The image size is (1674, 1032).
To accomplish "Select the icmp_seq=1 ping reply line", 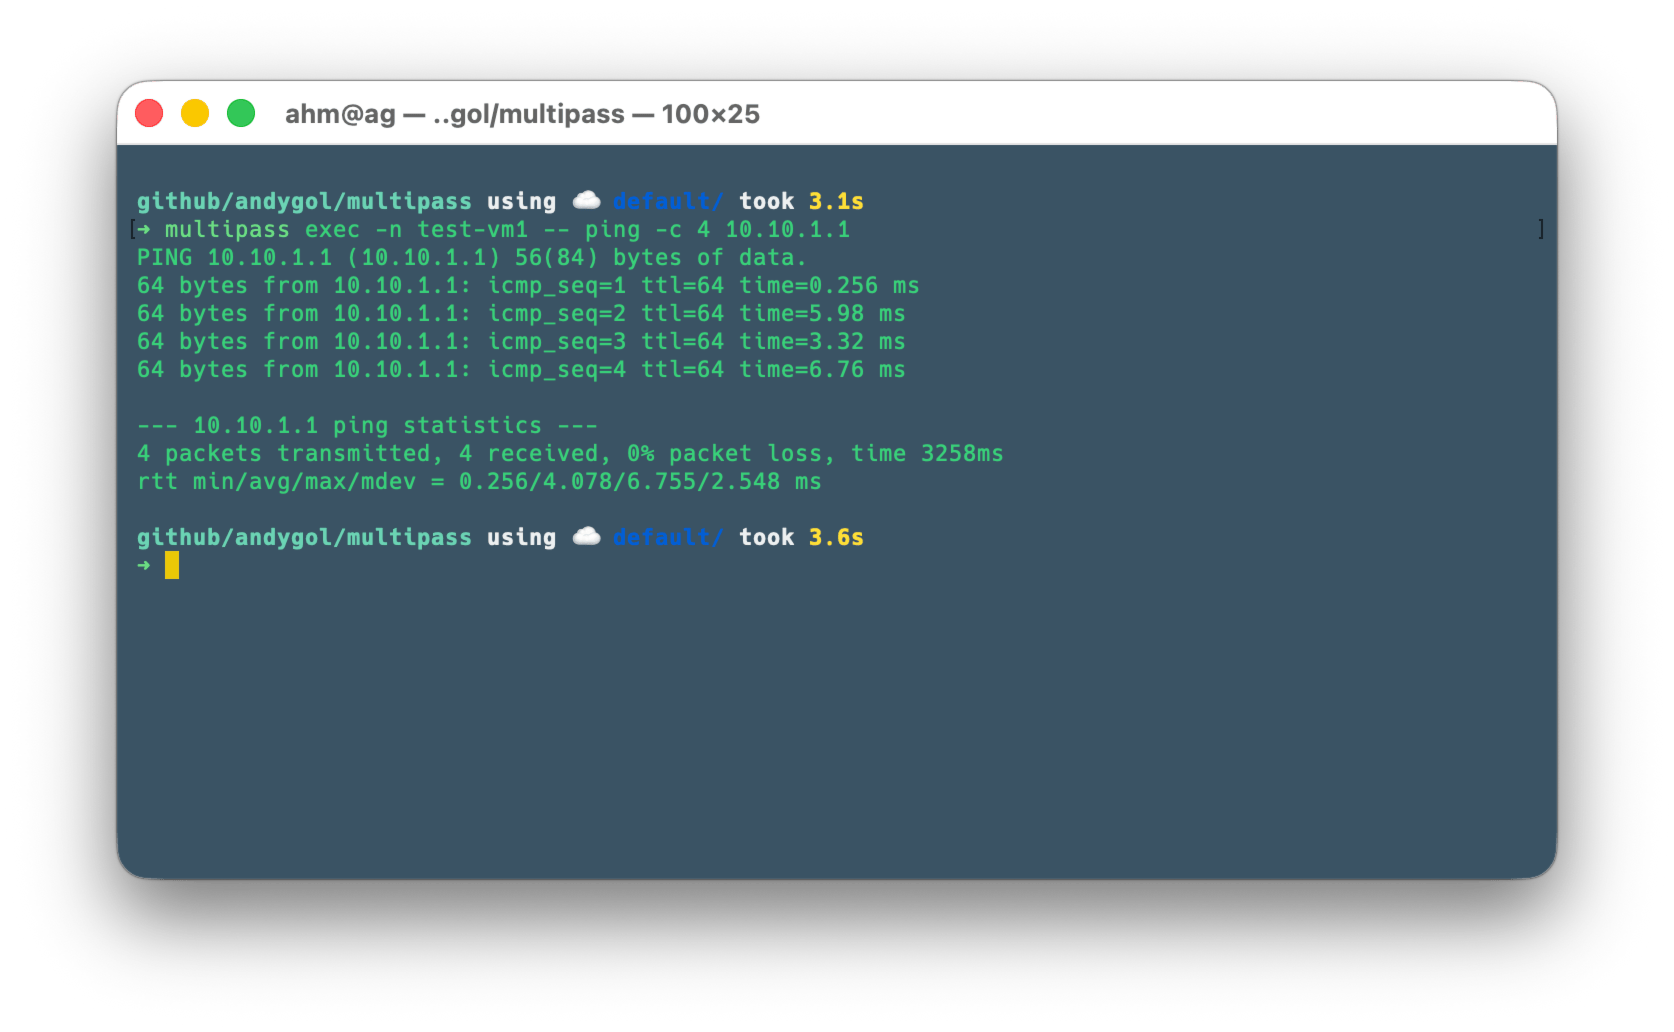I will point(527,285).
